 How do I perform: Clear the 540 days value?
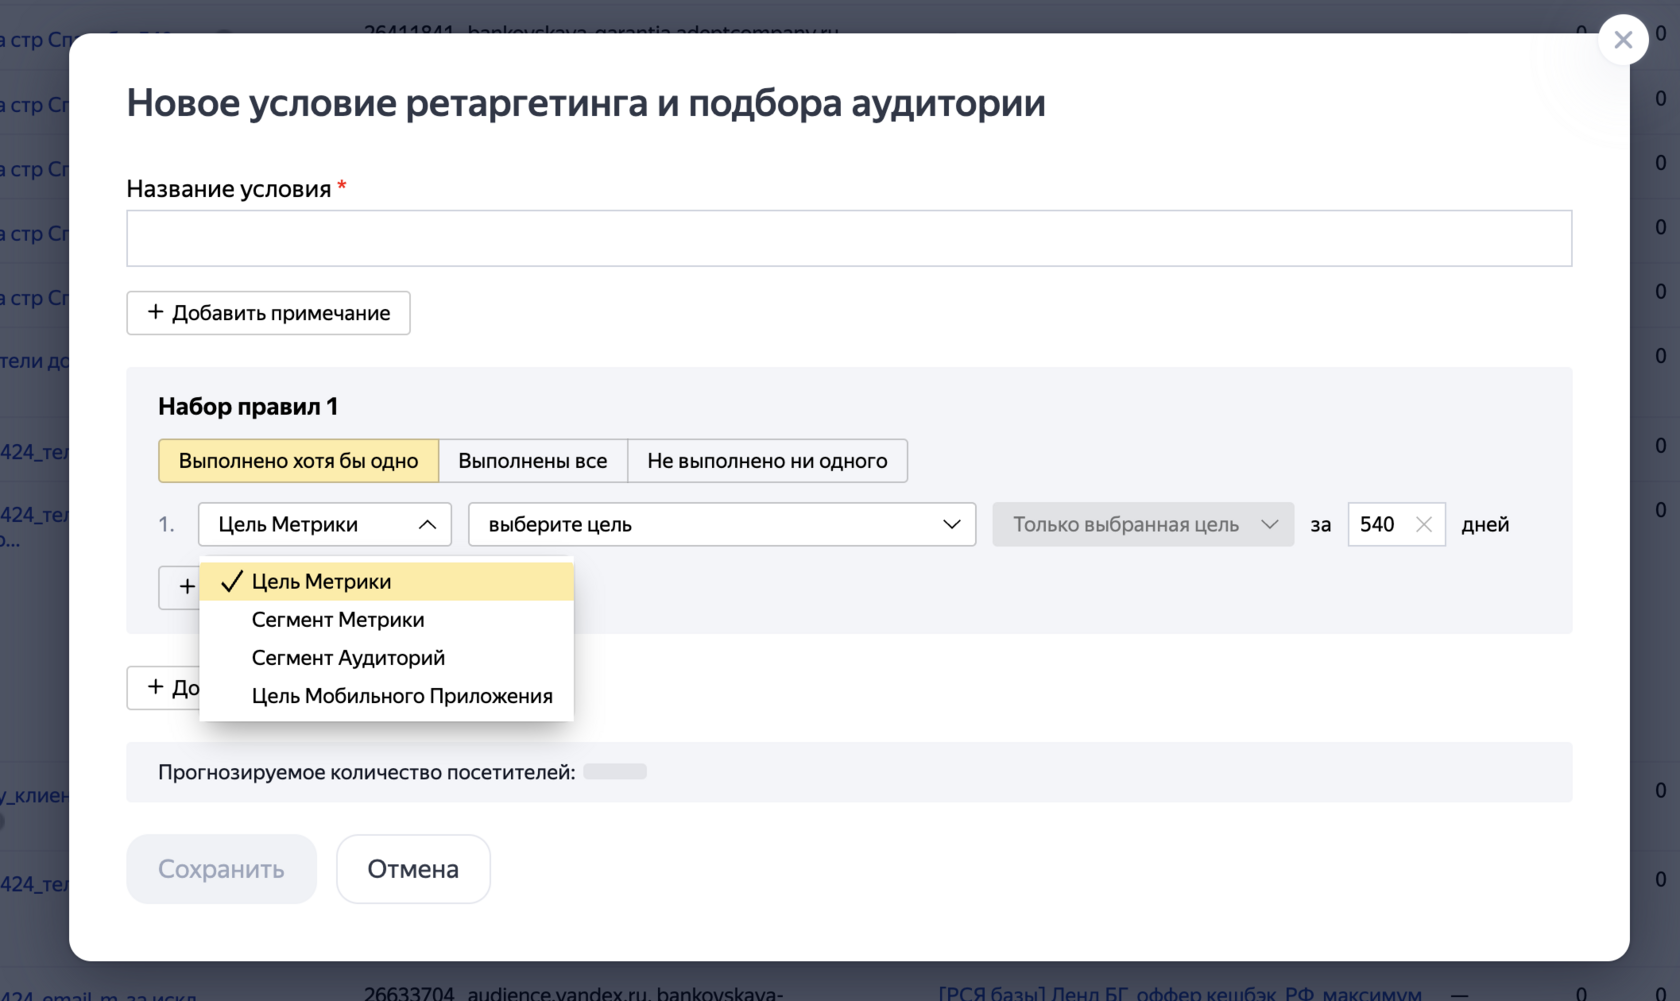(1424, 525)
